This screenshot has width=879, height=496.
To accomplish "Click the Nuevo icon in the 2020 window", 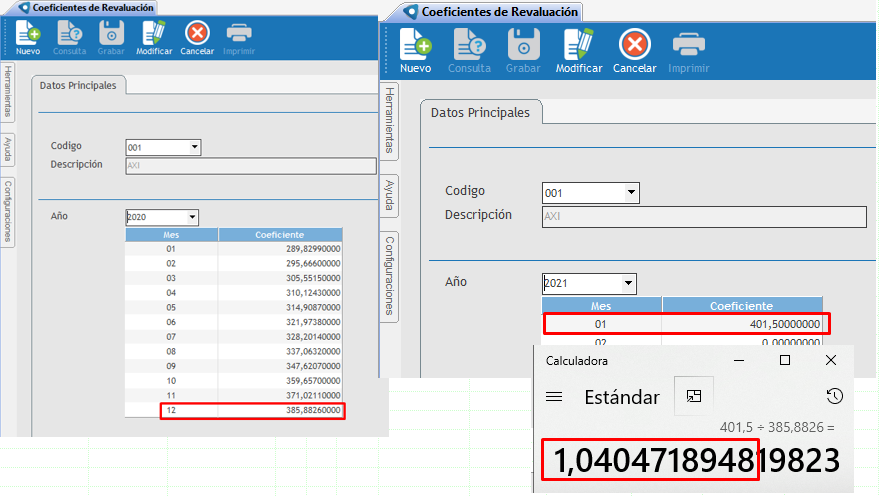I will tap(28, 34).
